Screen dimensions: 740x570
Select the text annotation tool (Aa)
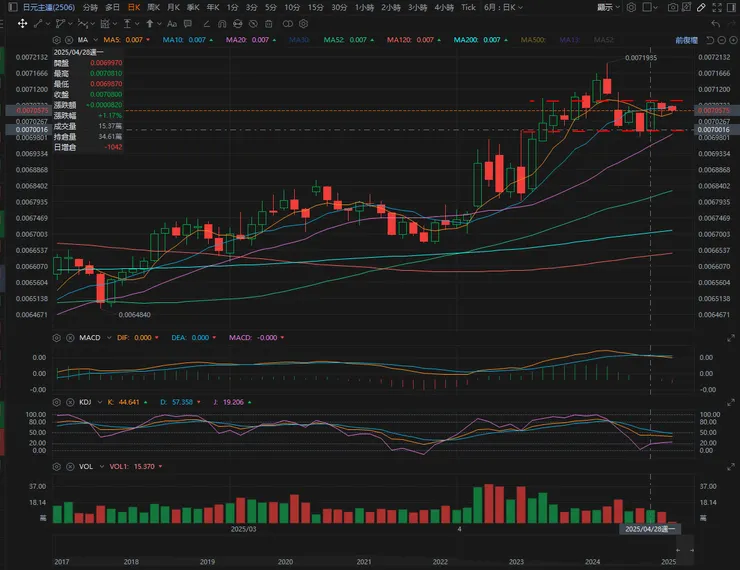click(x=172, y=24)
